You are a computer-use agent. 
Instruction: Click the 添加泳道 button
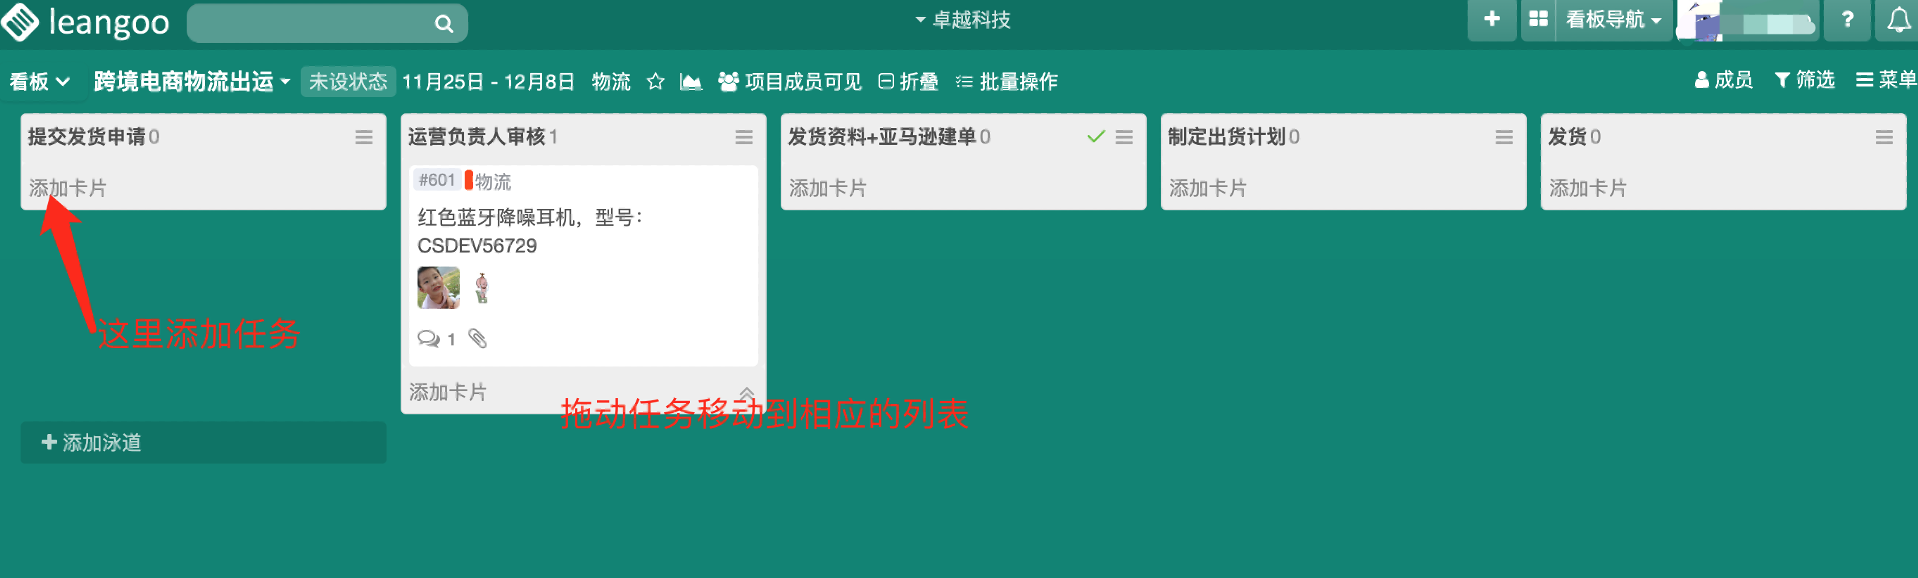[x=92, y=442]
